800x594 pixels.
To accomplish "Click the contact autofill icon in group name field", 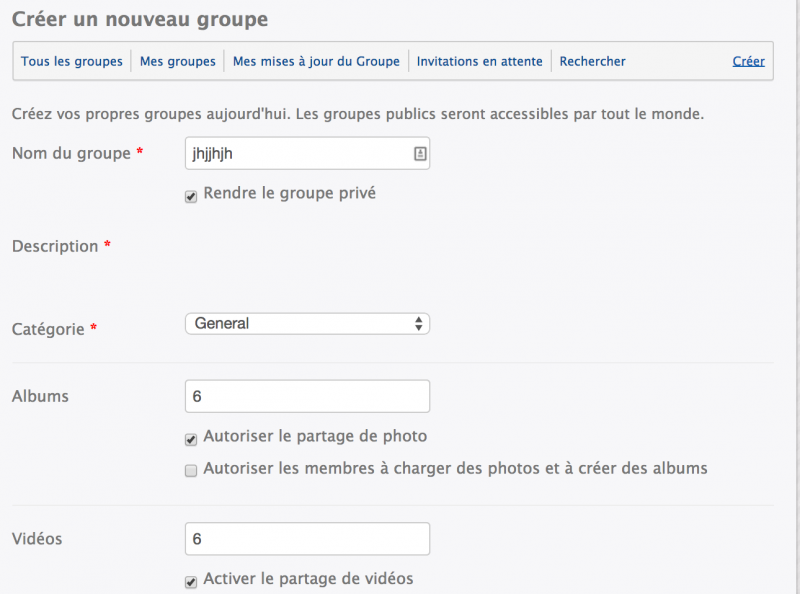I will [x=420, y=153].
